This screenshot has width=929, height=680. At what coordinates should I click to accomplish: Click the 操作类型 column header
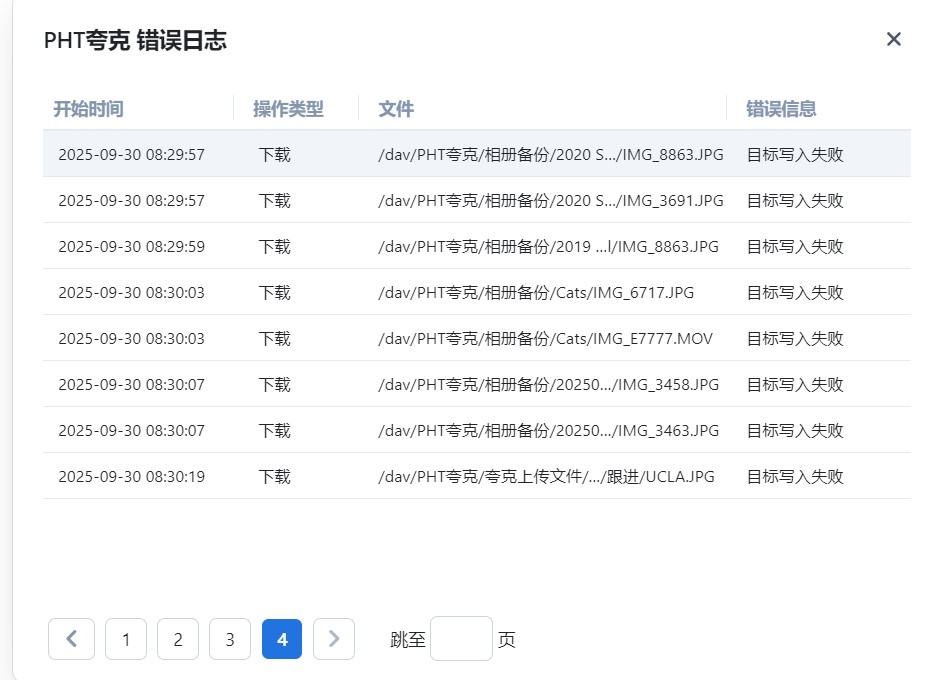point(288,109)
